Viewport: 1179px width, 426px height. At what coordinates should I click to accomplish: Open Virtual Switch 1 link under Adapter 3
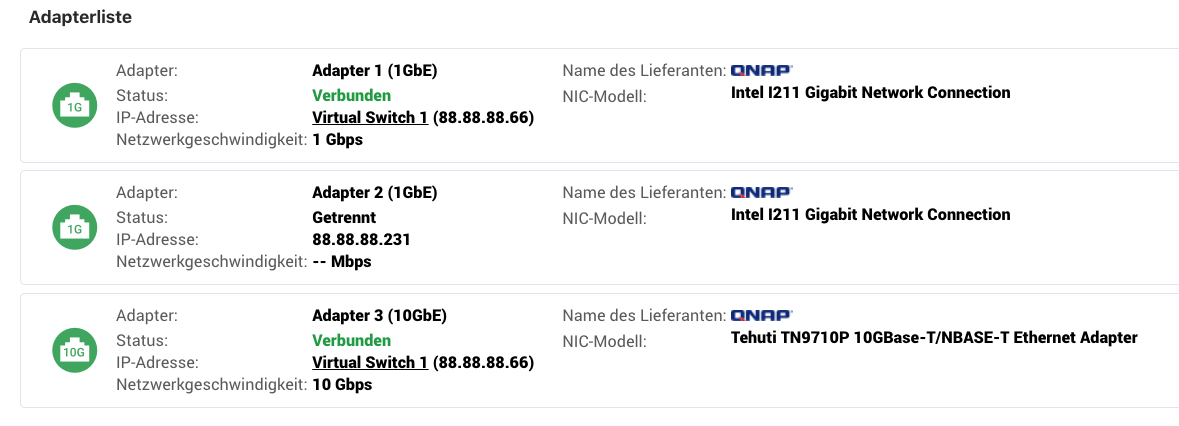(370, 363)
